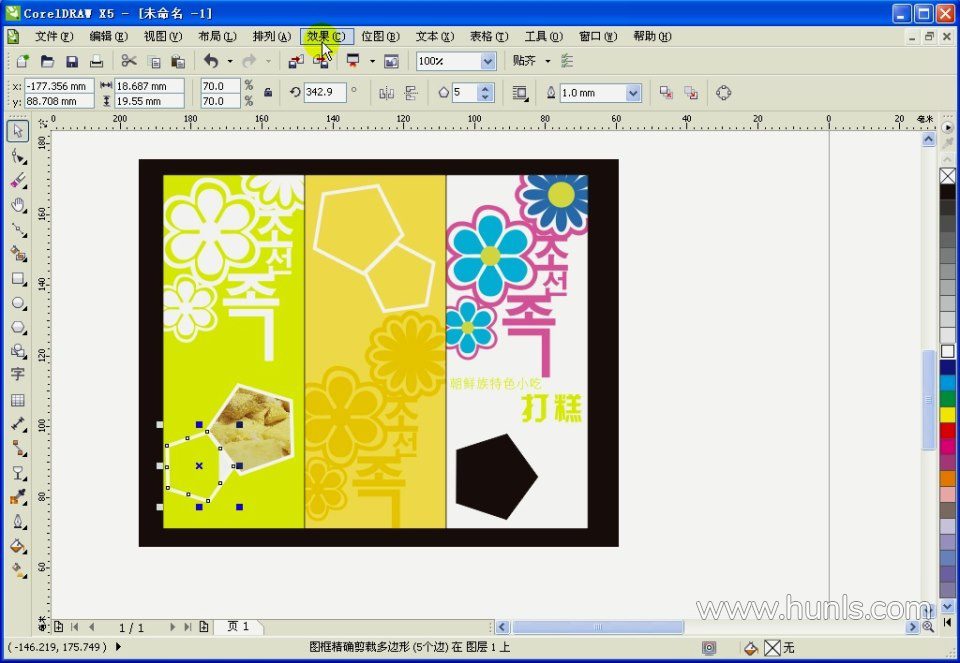Click the Print icon

pyautogui.click(x=96, y=62)
